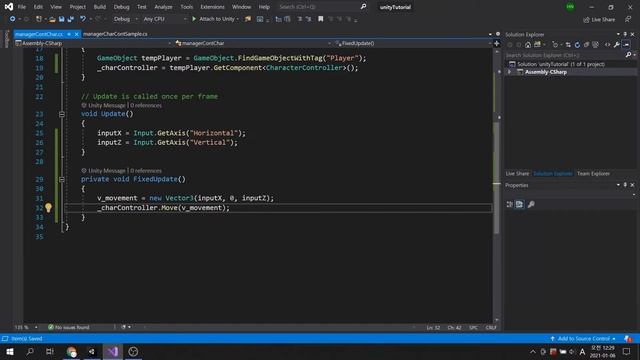
Task: Click the View Code icon
Action: coord(607,44)
